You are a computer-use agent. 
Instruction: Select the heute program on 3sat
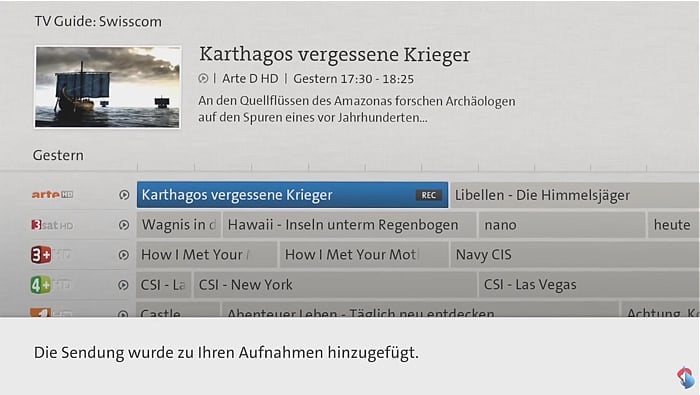point(674,225)
